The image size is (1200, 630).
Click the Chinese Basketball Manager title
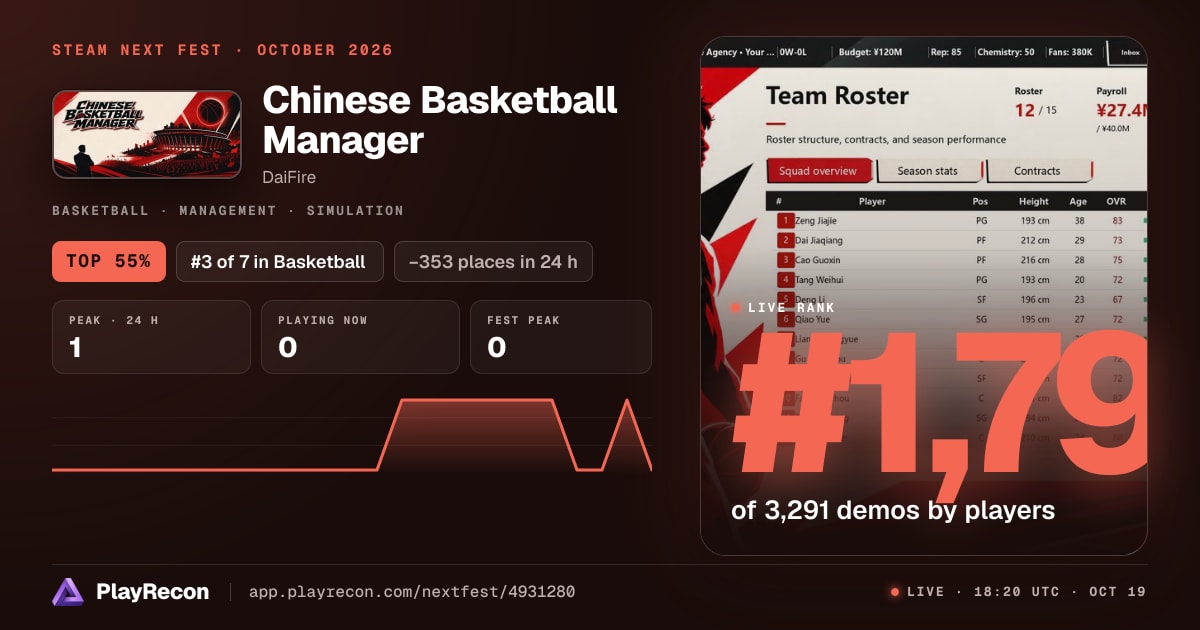click(440, 119)
